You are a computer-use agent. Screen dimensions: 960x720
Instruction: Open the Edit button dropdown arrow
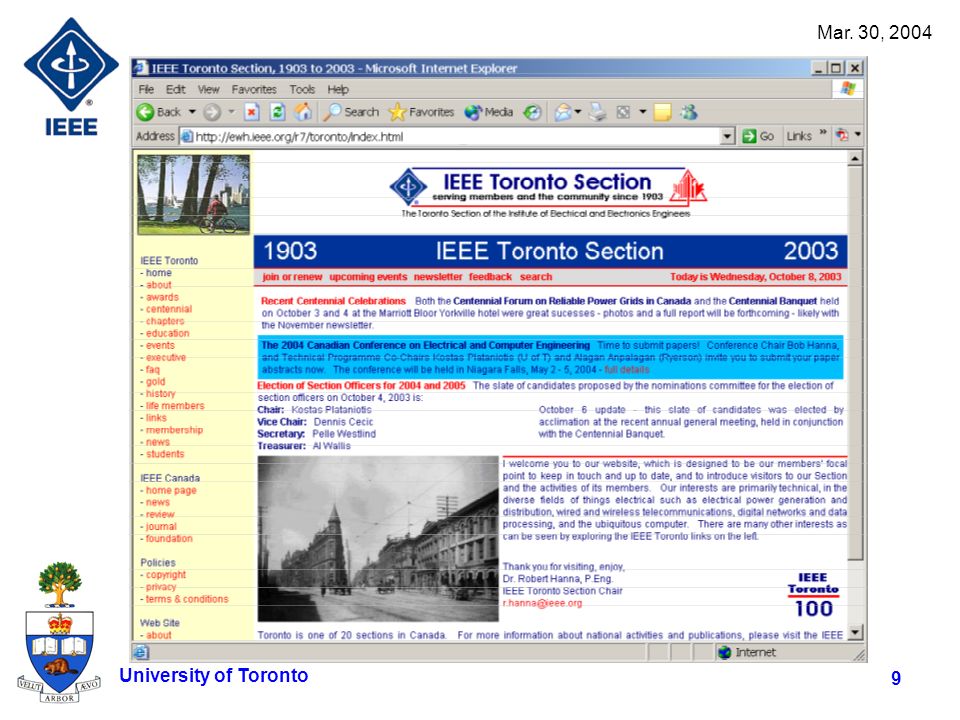[x=642, y=112]
